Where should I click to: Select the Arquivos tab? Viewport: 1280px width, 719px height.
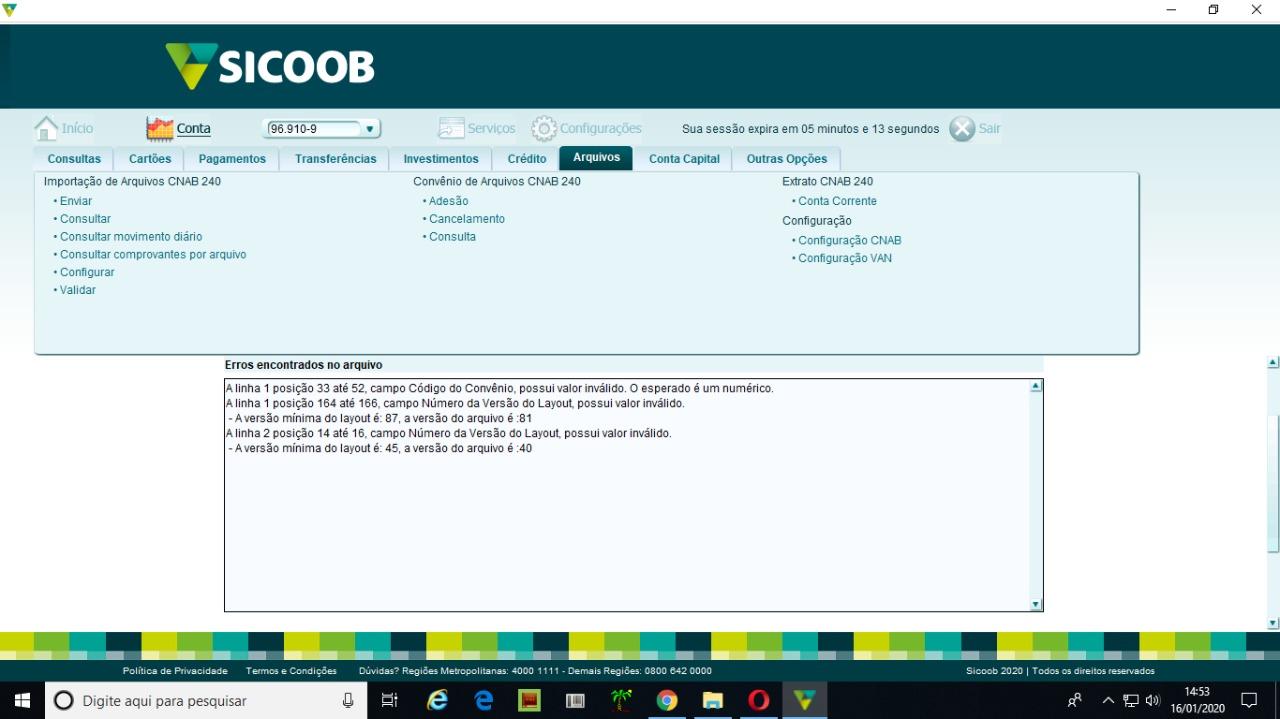(x=596, y=158)
